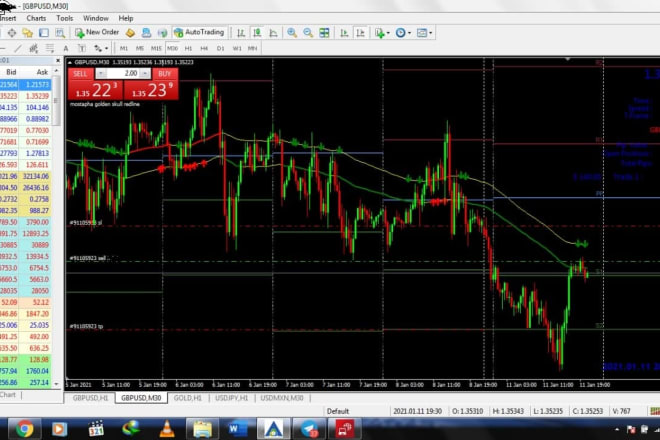Screen dimensions: 660x440
Task: Switch to candlestick chart display
Action: 257,33
